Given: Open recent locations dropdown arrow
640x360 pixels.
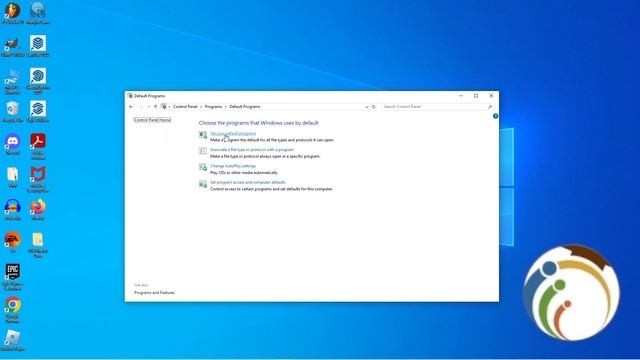Looking at the screenshot, I should tap(149, 107).
